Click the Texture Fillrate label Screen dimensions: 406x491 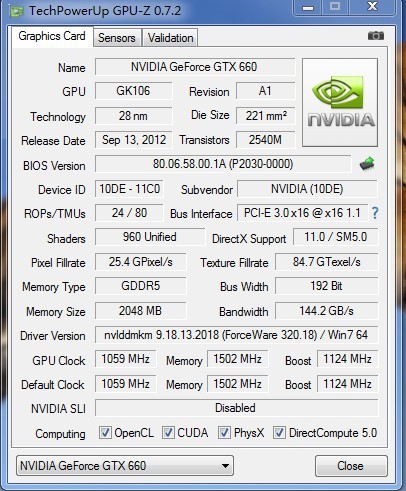[234, 263]
